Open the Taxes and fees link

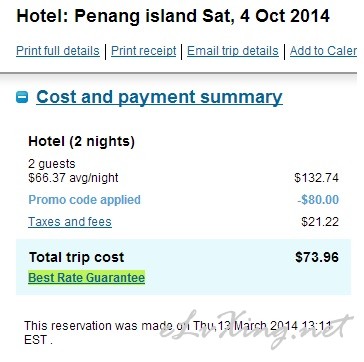70,222
